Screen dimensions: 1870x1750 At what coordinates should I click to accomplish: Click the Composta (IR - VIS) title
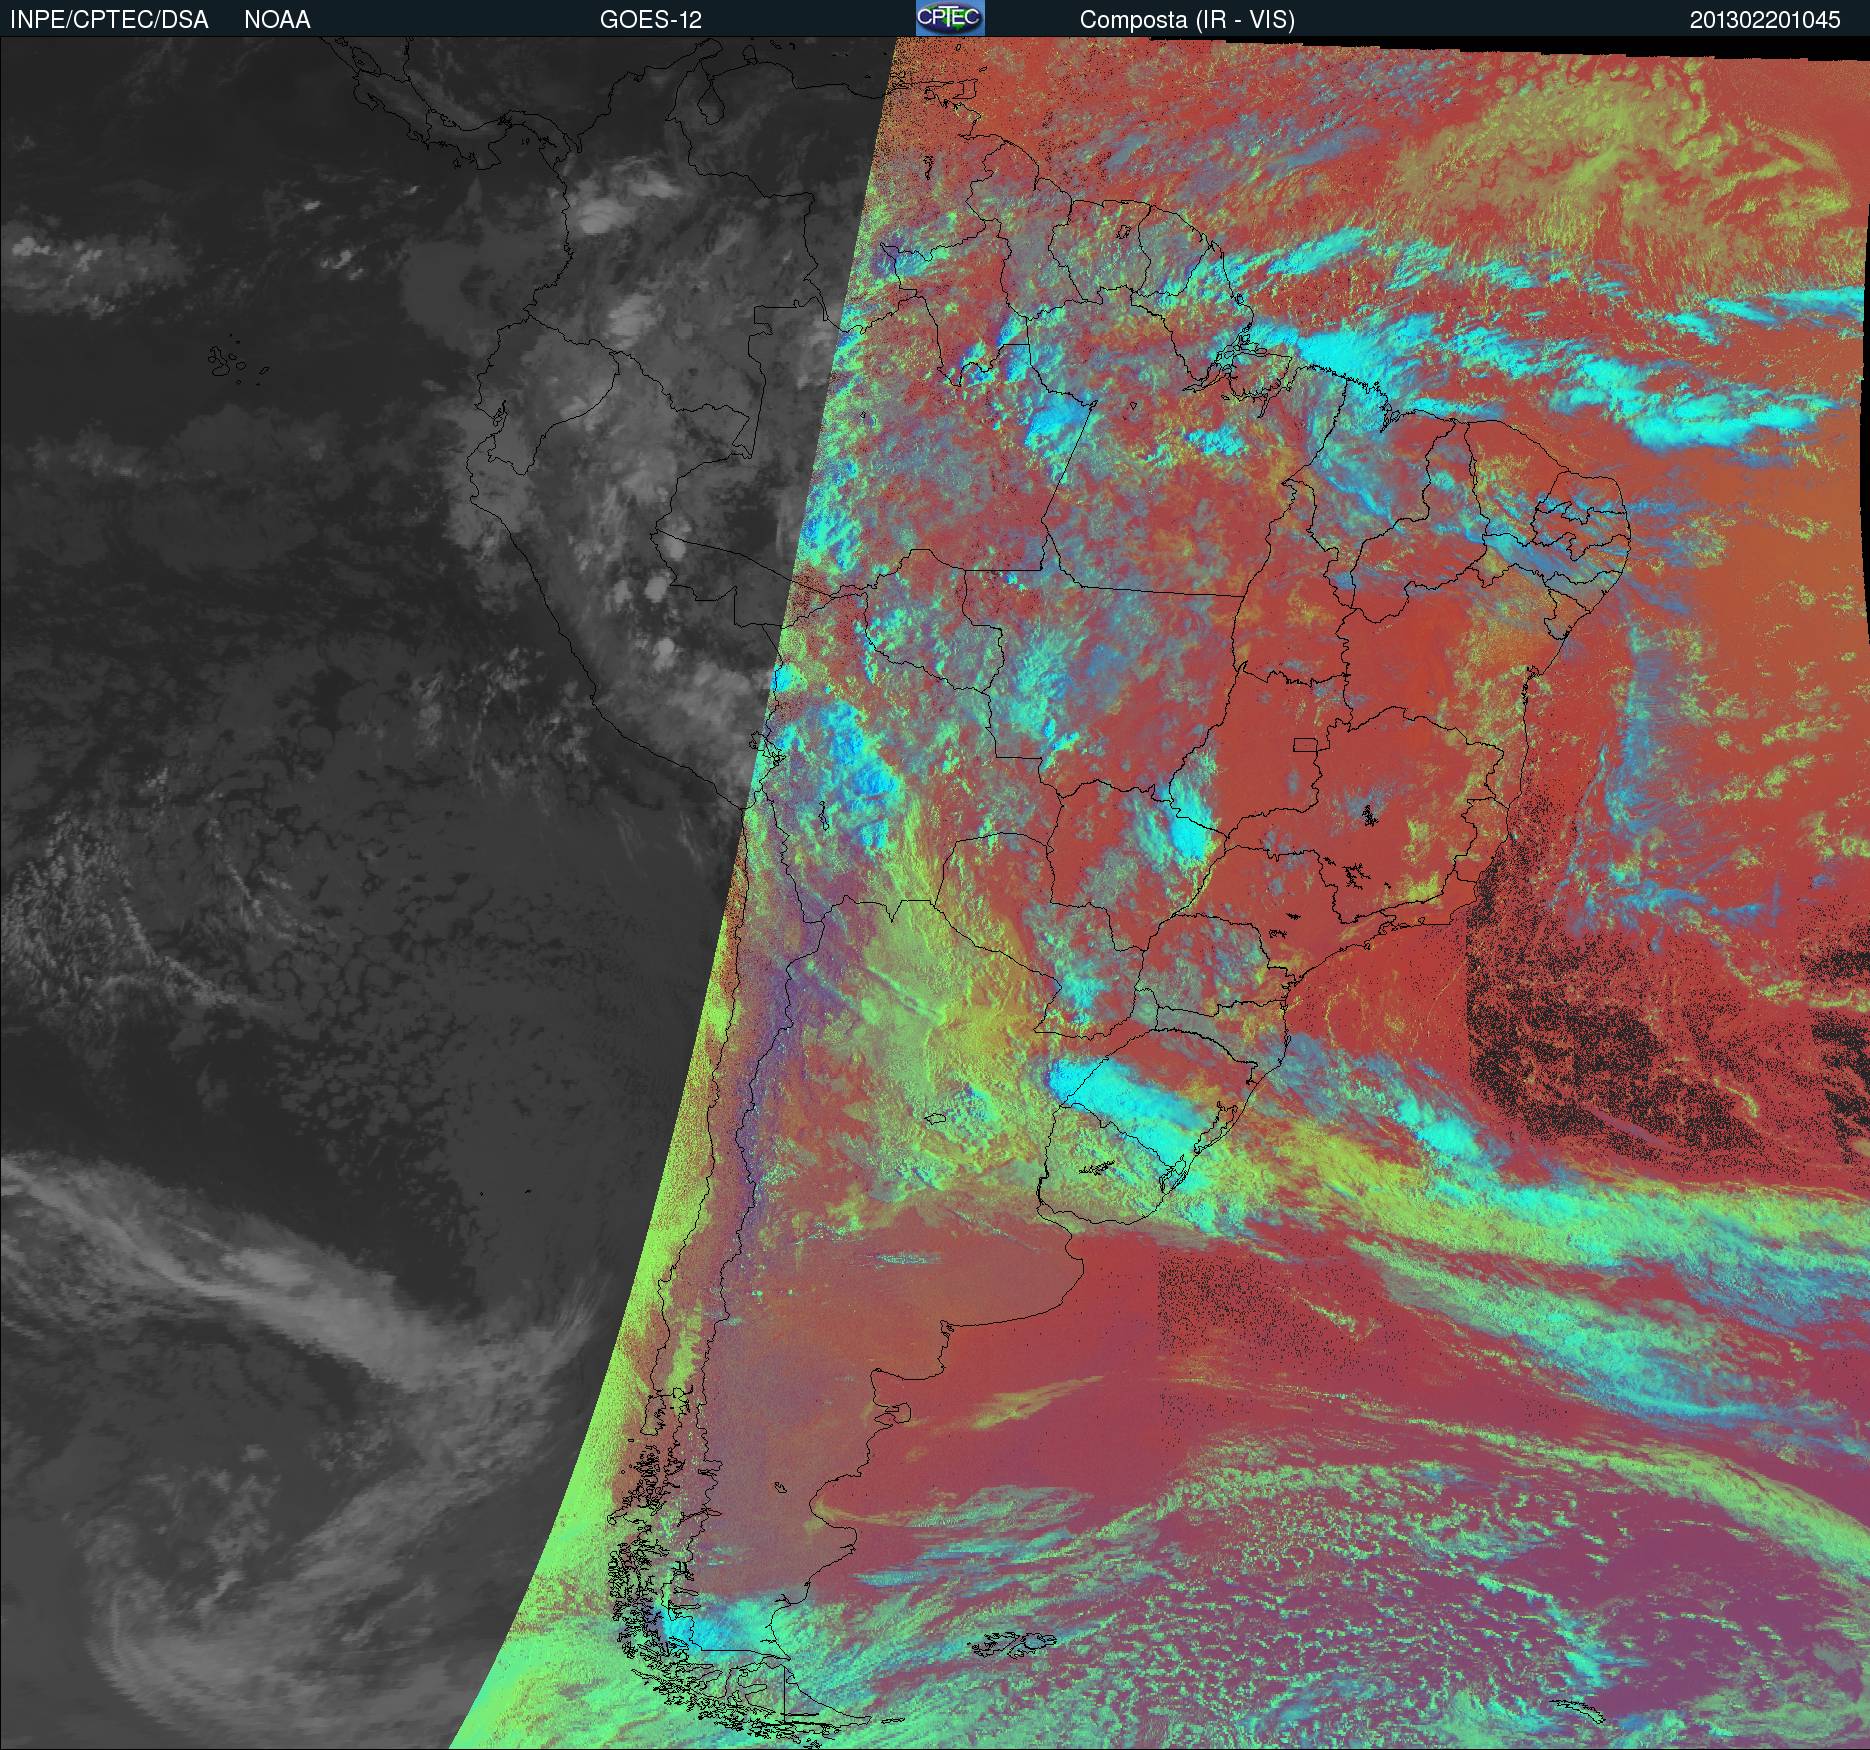click(1187, 20)
